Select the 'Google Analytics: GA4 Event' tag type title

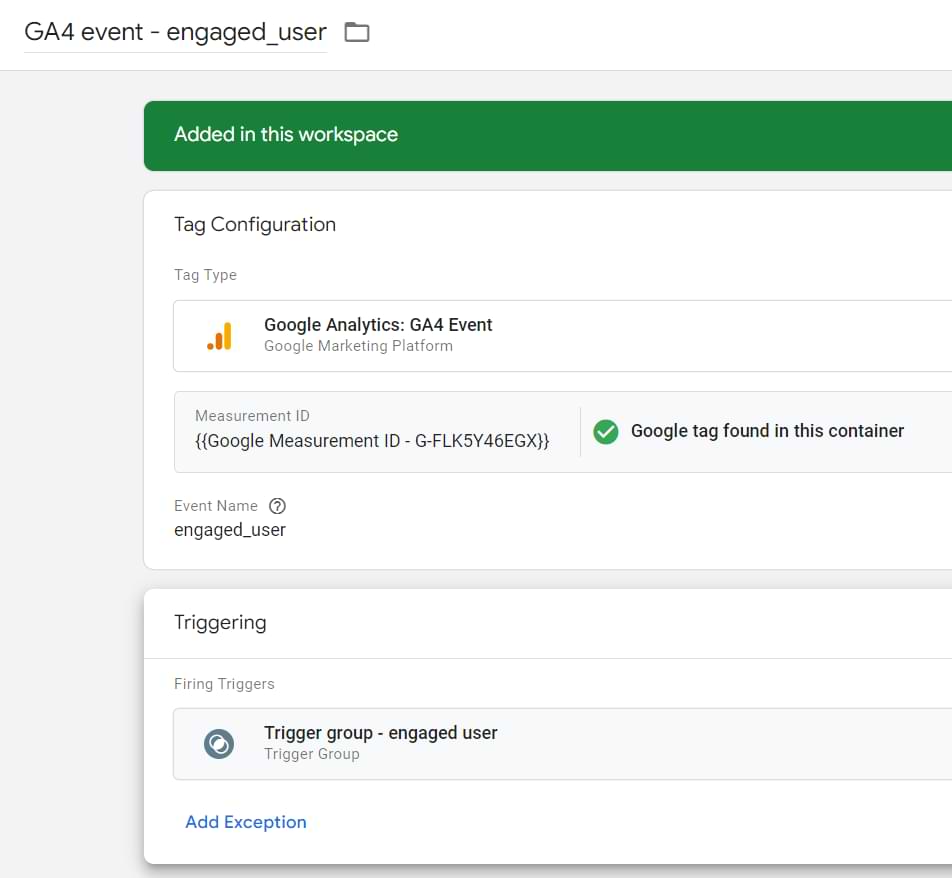(x=378, y=325)
